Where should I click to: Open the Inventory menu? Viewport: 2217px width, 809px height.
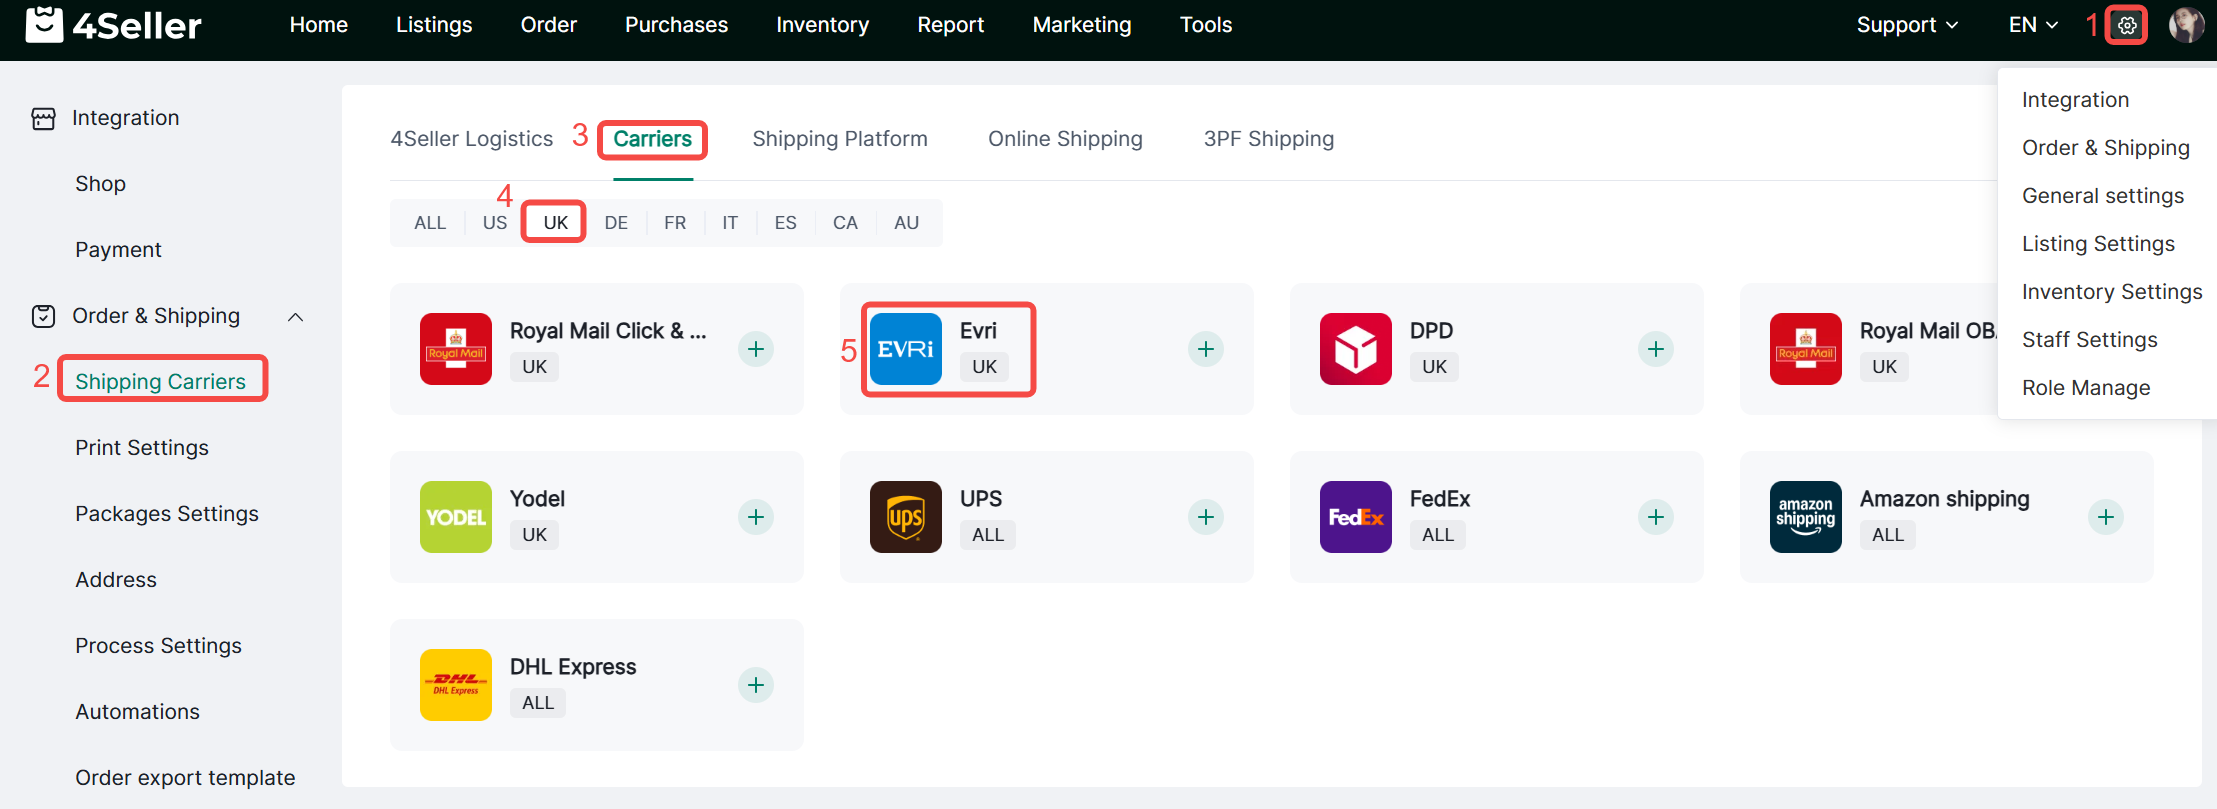[822, 25]
